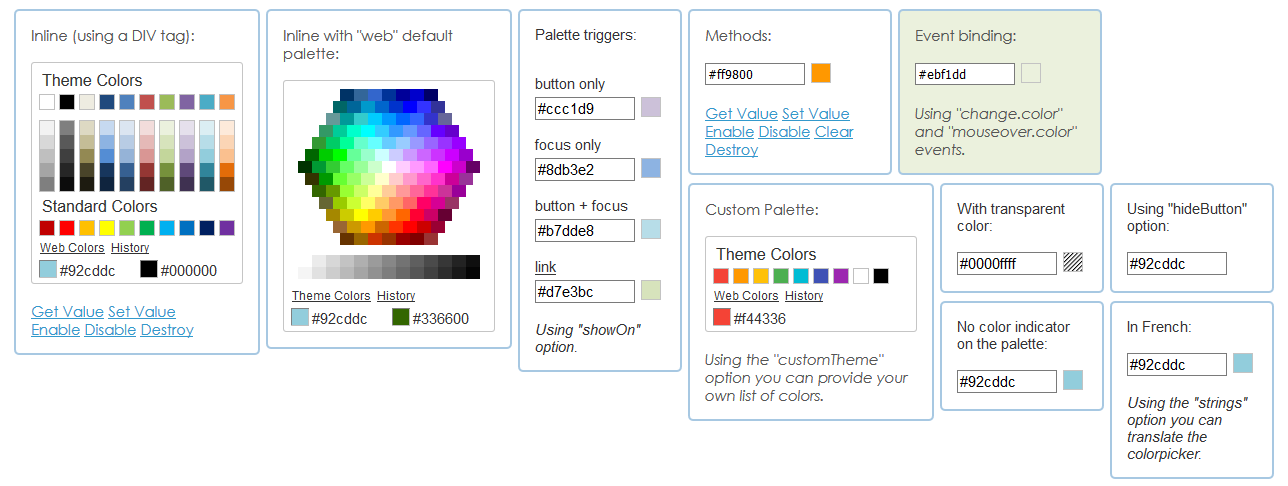Click the orange trigger button beside #ff9800 field
This screenshot has height=486, width=1288.
[x=821, y=73]
